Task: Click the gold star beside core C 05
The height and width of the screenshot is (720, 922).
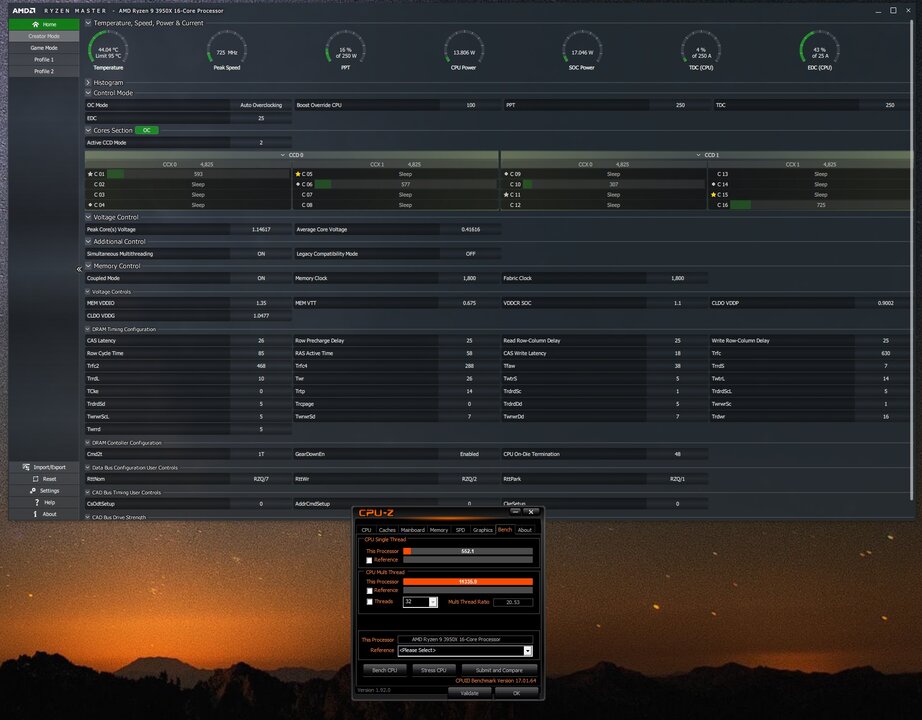Action: click(298, 174)
